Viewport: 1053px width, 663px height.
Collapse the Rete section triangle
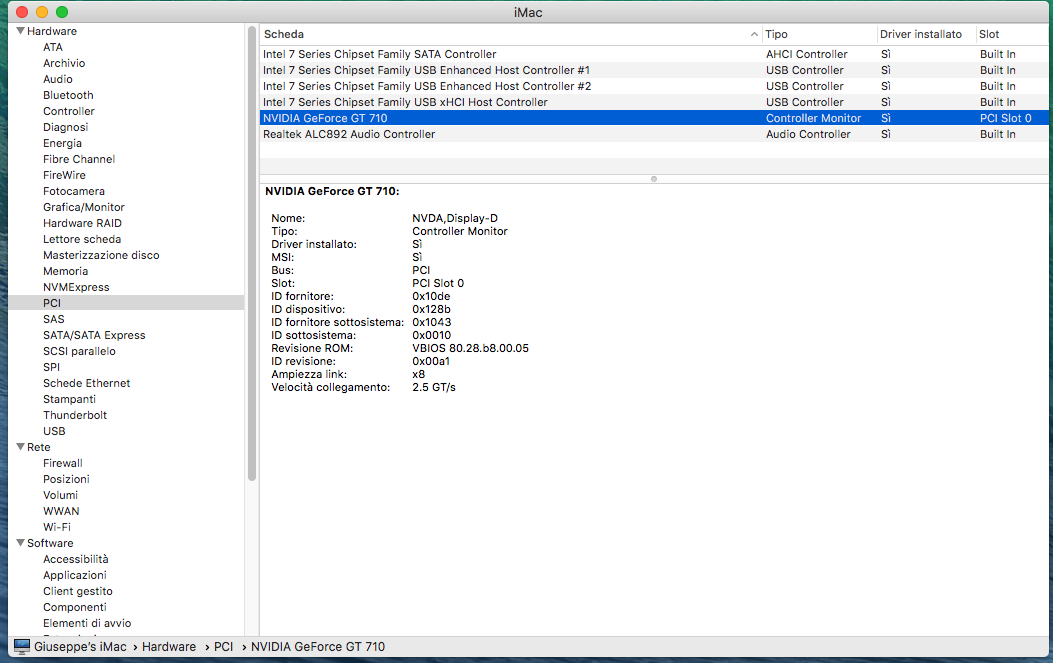[x=21, y=447]
